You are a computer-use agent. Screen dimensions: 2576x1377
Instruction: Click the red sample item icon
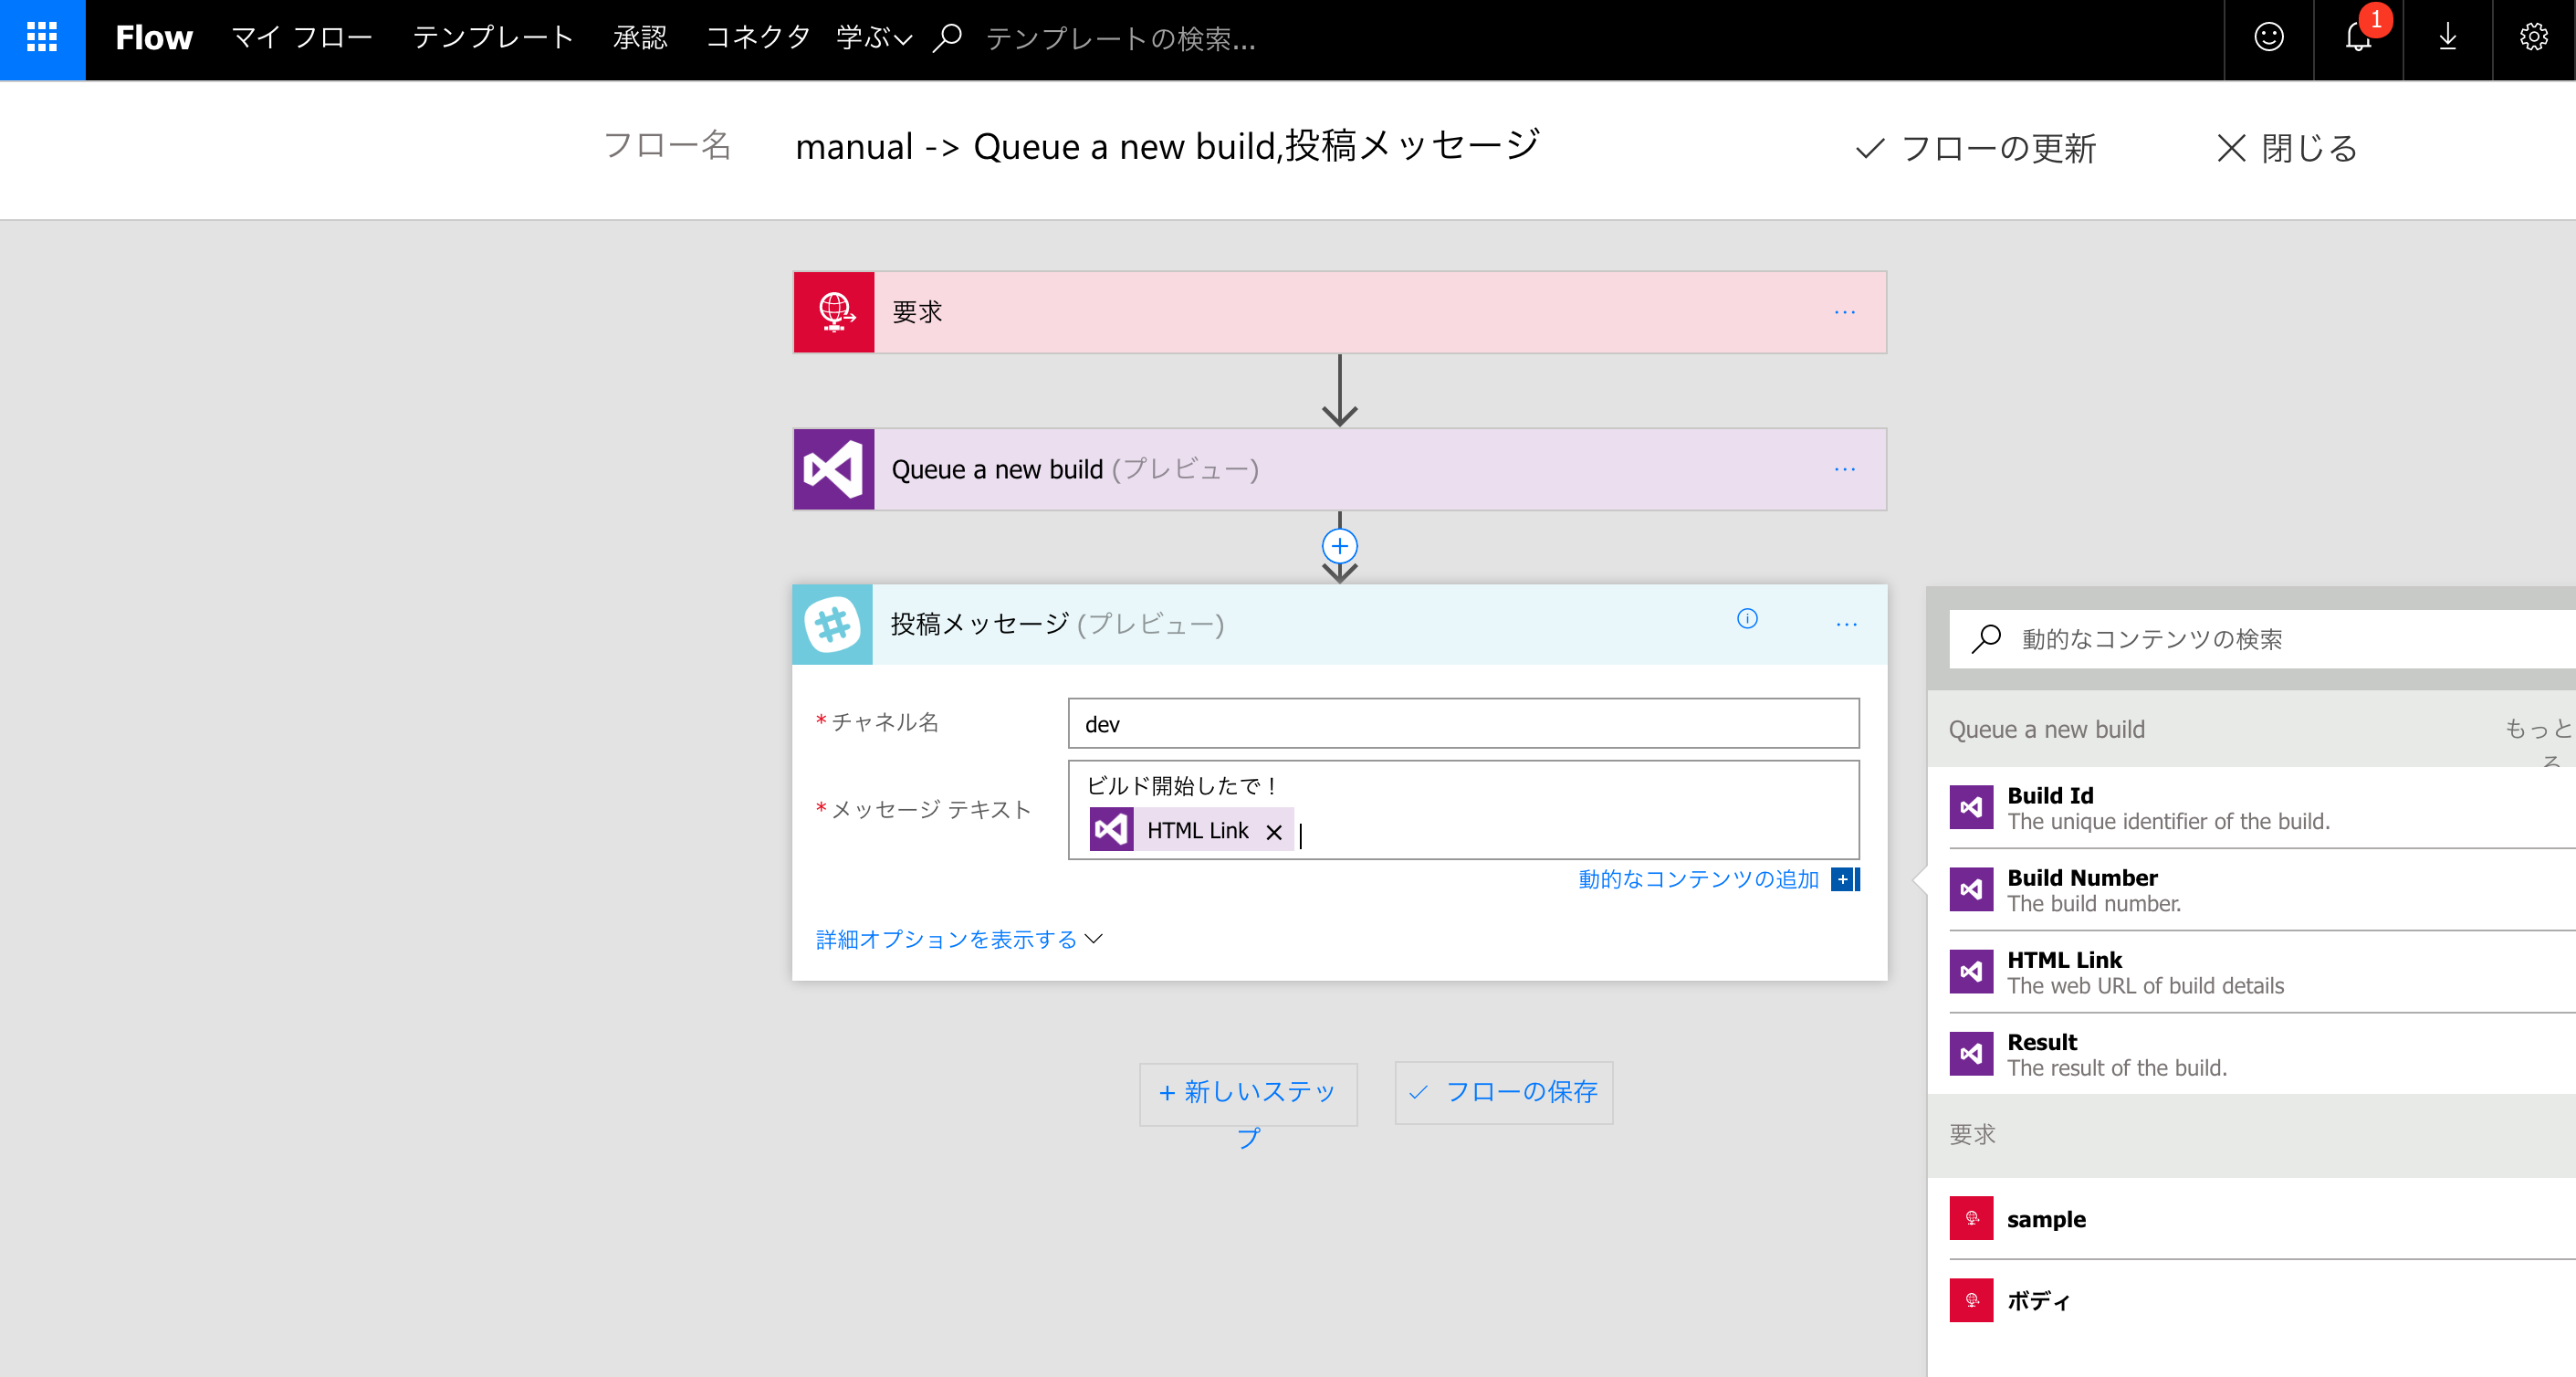(1971, 1218)
